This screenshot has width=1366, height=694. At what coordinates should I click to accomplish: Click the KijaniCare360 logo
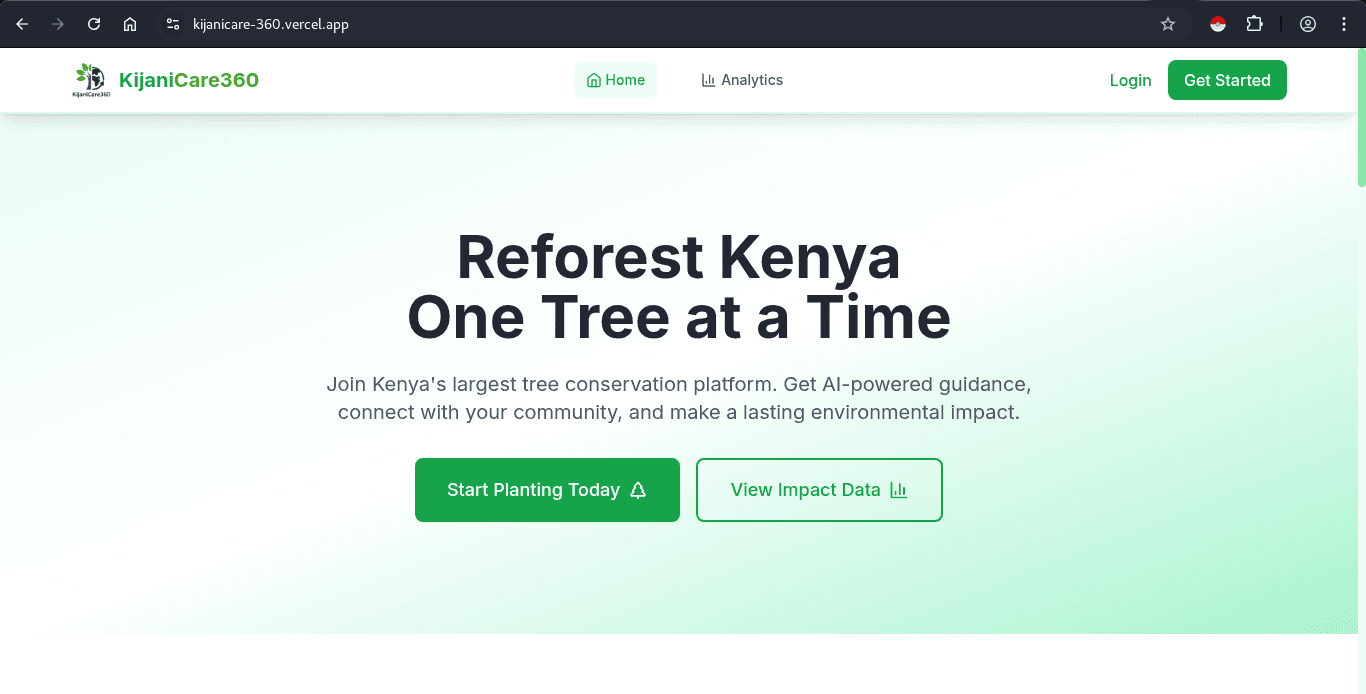[x=91, y=79]
